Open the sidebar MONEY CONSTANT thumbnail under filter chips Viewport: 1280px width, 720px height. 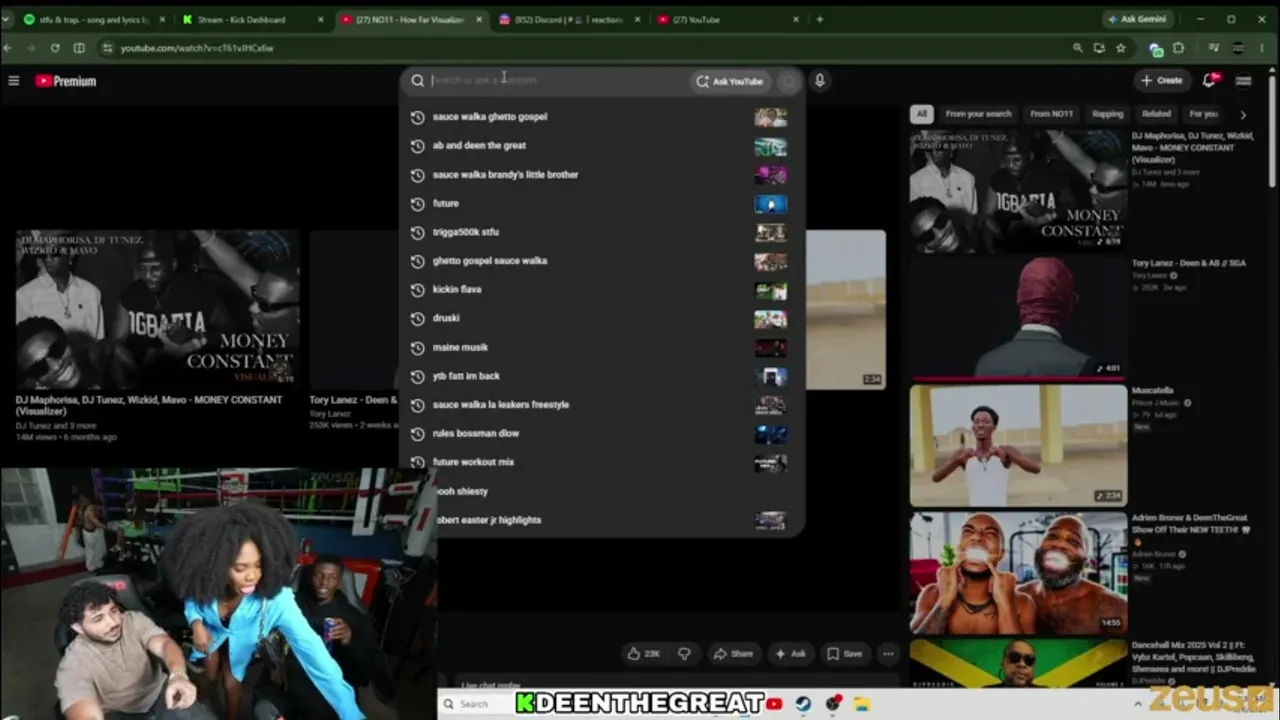point(1018,190)
